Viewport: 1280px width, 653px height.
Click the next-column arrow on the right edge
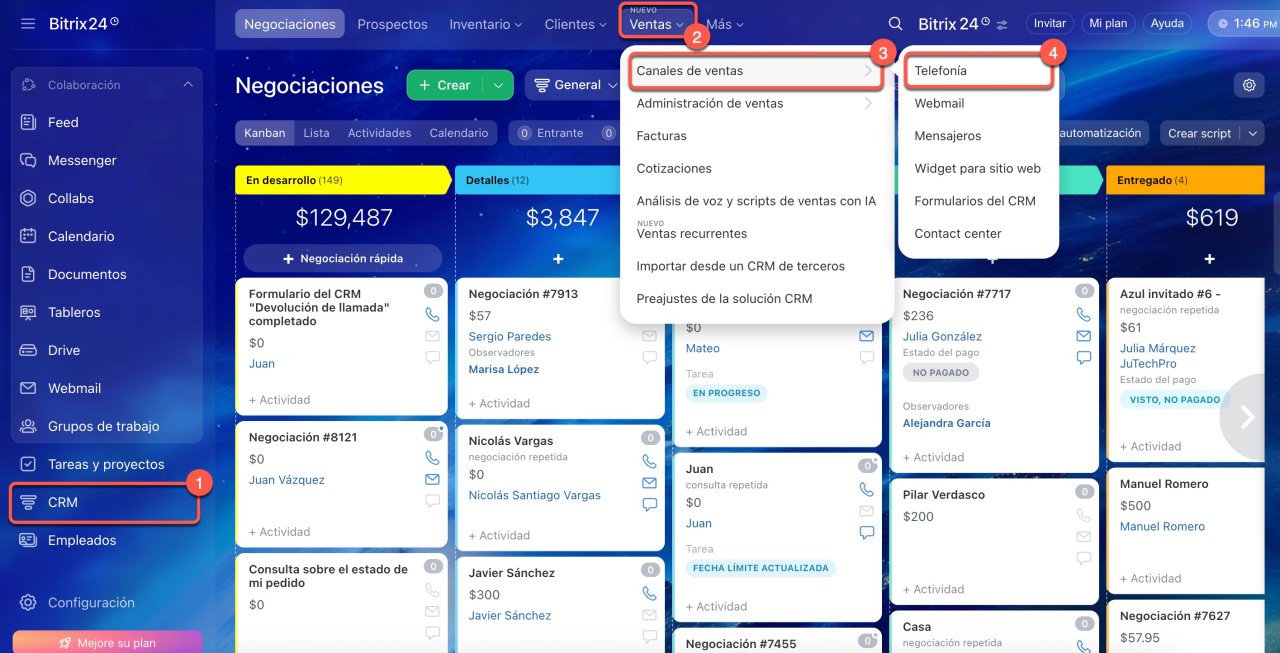pos(1247,417)
